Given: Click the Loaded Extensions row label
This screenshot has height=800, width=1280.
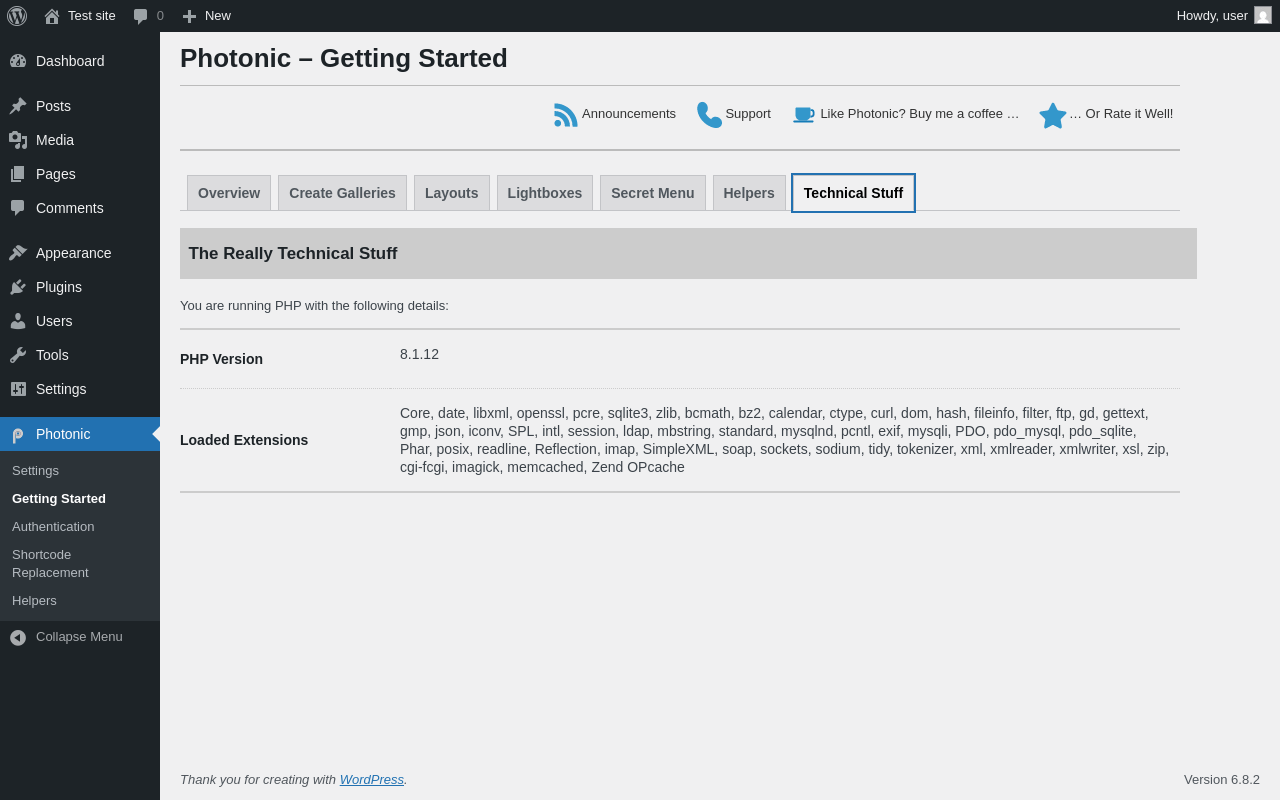Looking at the screenshot, I should point(244,440).
